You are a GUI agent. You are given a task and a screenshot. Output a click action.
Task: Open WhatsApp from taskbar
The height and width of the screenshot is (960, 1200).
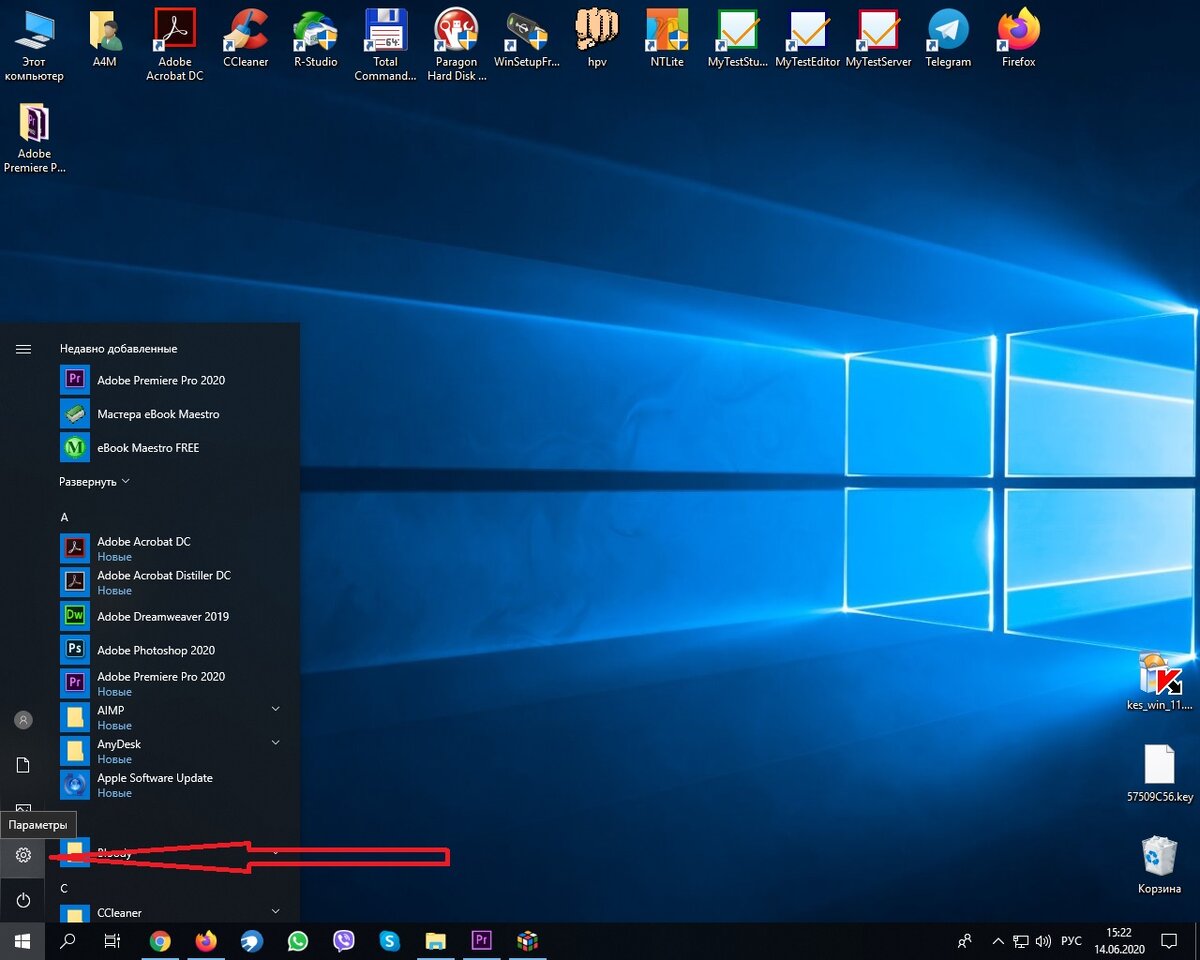click(298, 941)
